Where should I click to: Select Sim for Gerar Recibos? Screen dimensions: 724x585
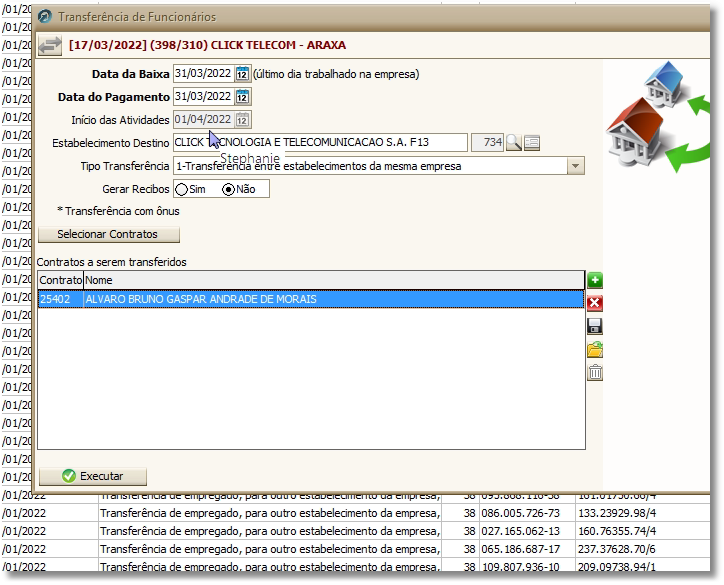[x=181, y=189]
